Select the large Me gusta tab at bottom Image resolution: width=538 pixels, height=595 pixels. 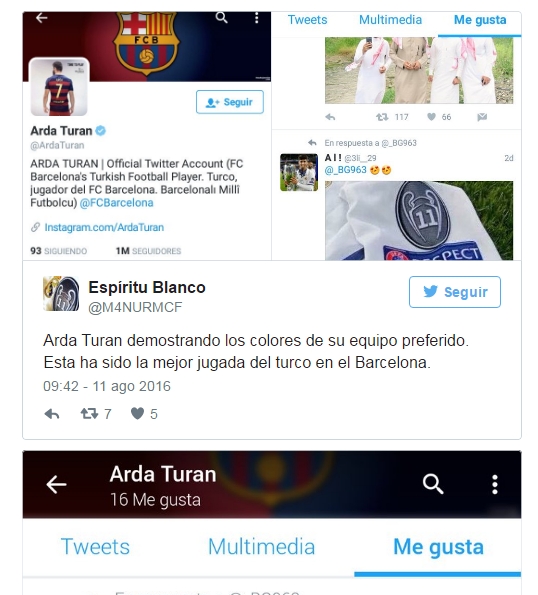(438, 547)
